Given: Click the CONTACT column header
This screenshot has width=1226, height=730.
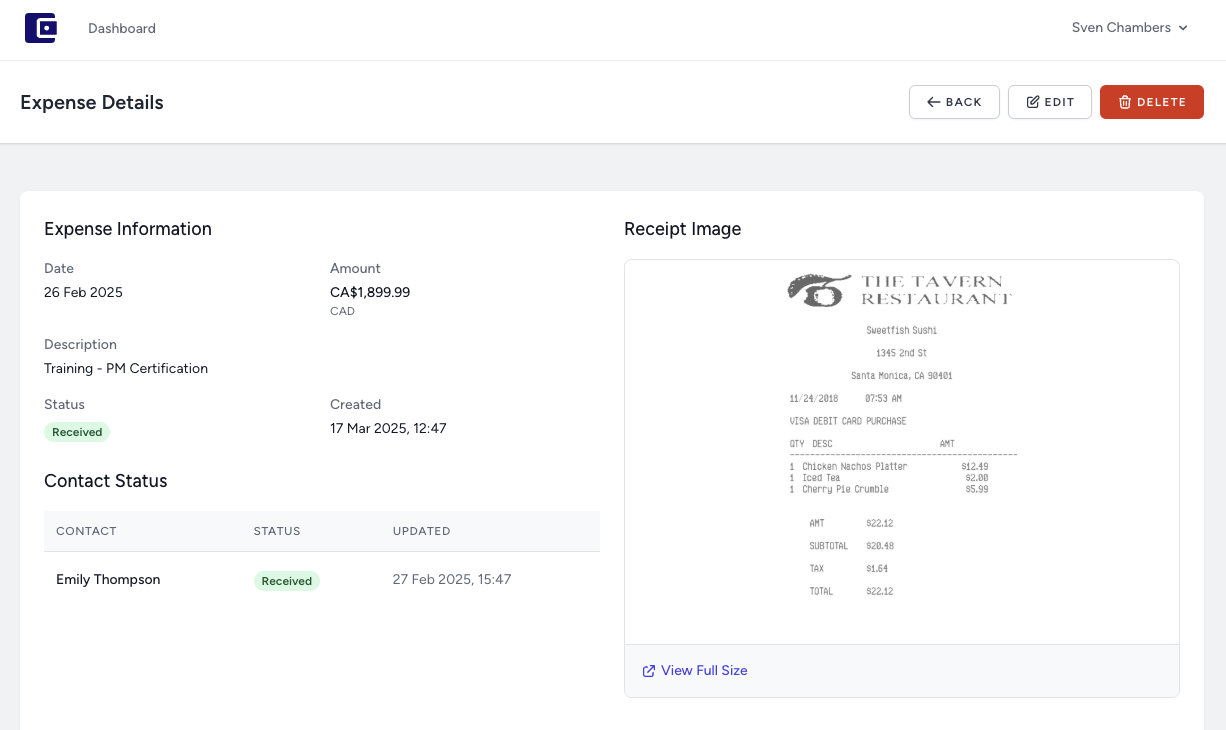Looking at the screenshot, I should coord(86,531).
